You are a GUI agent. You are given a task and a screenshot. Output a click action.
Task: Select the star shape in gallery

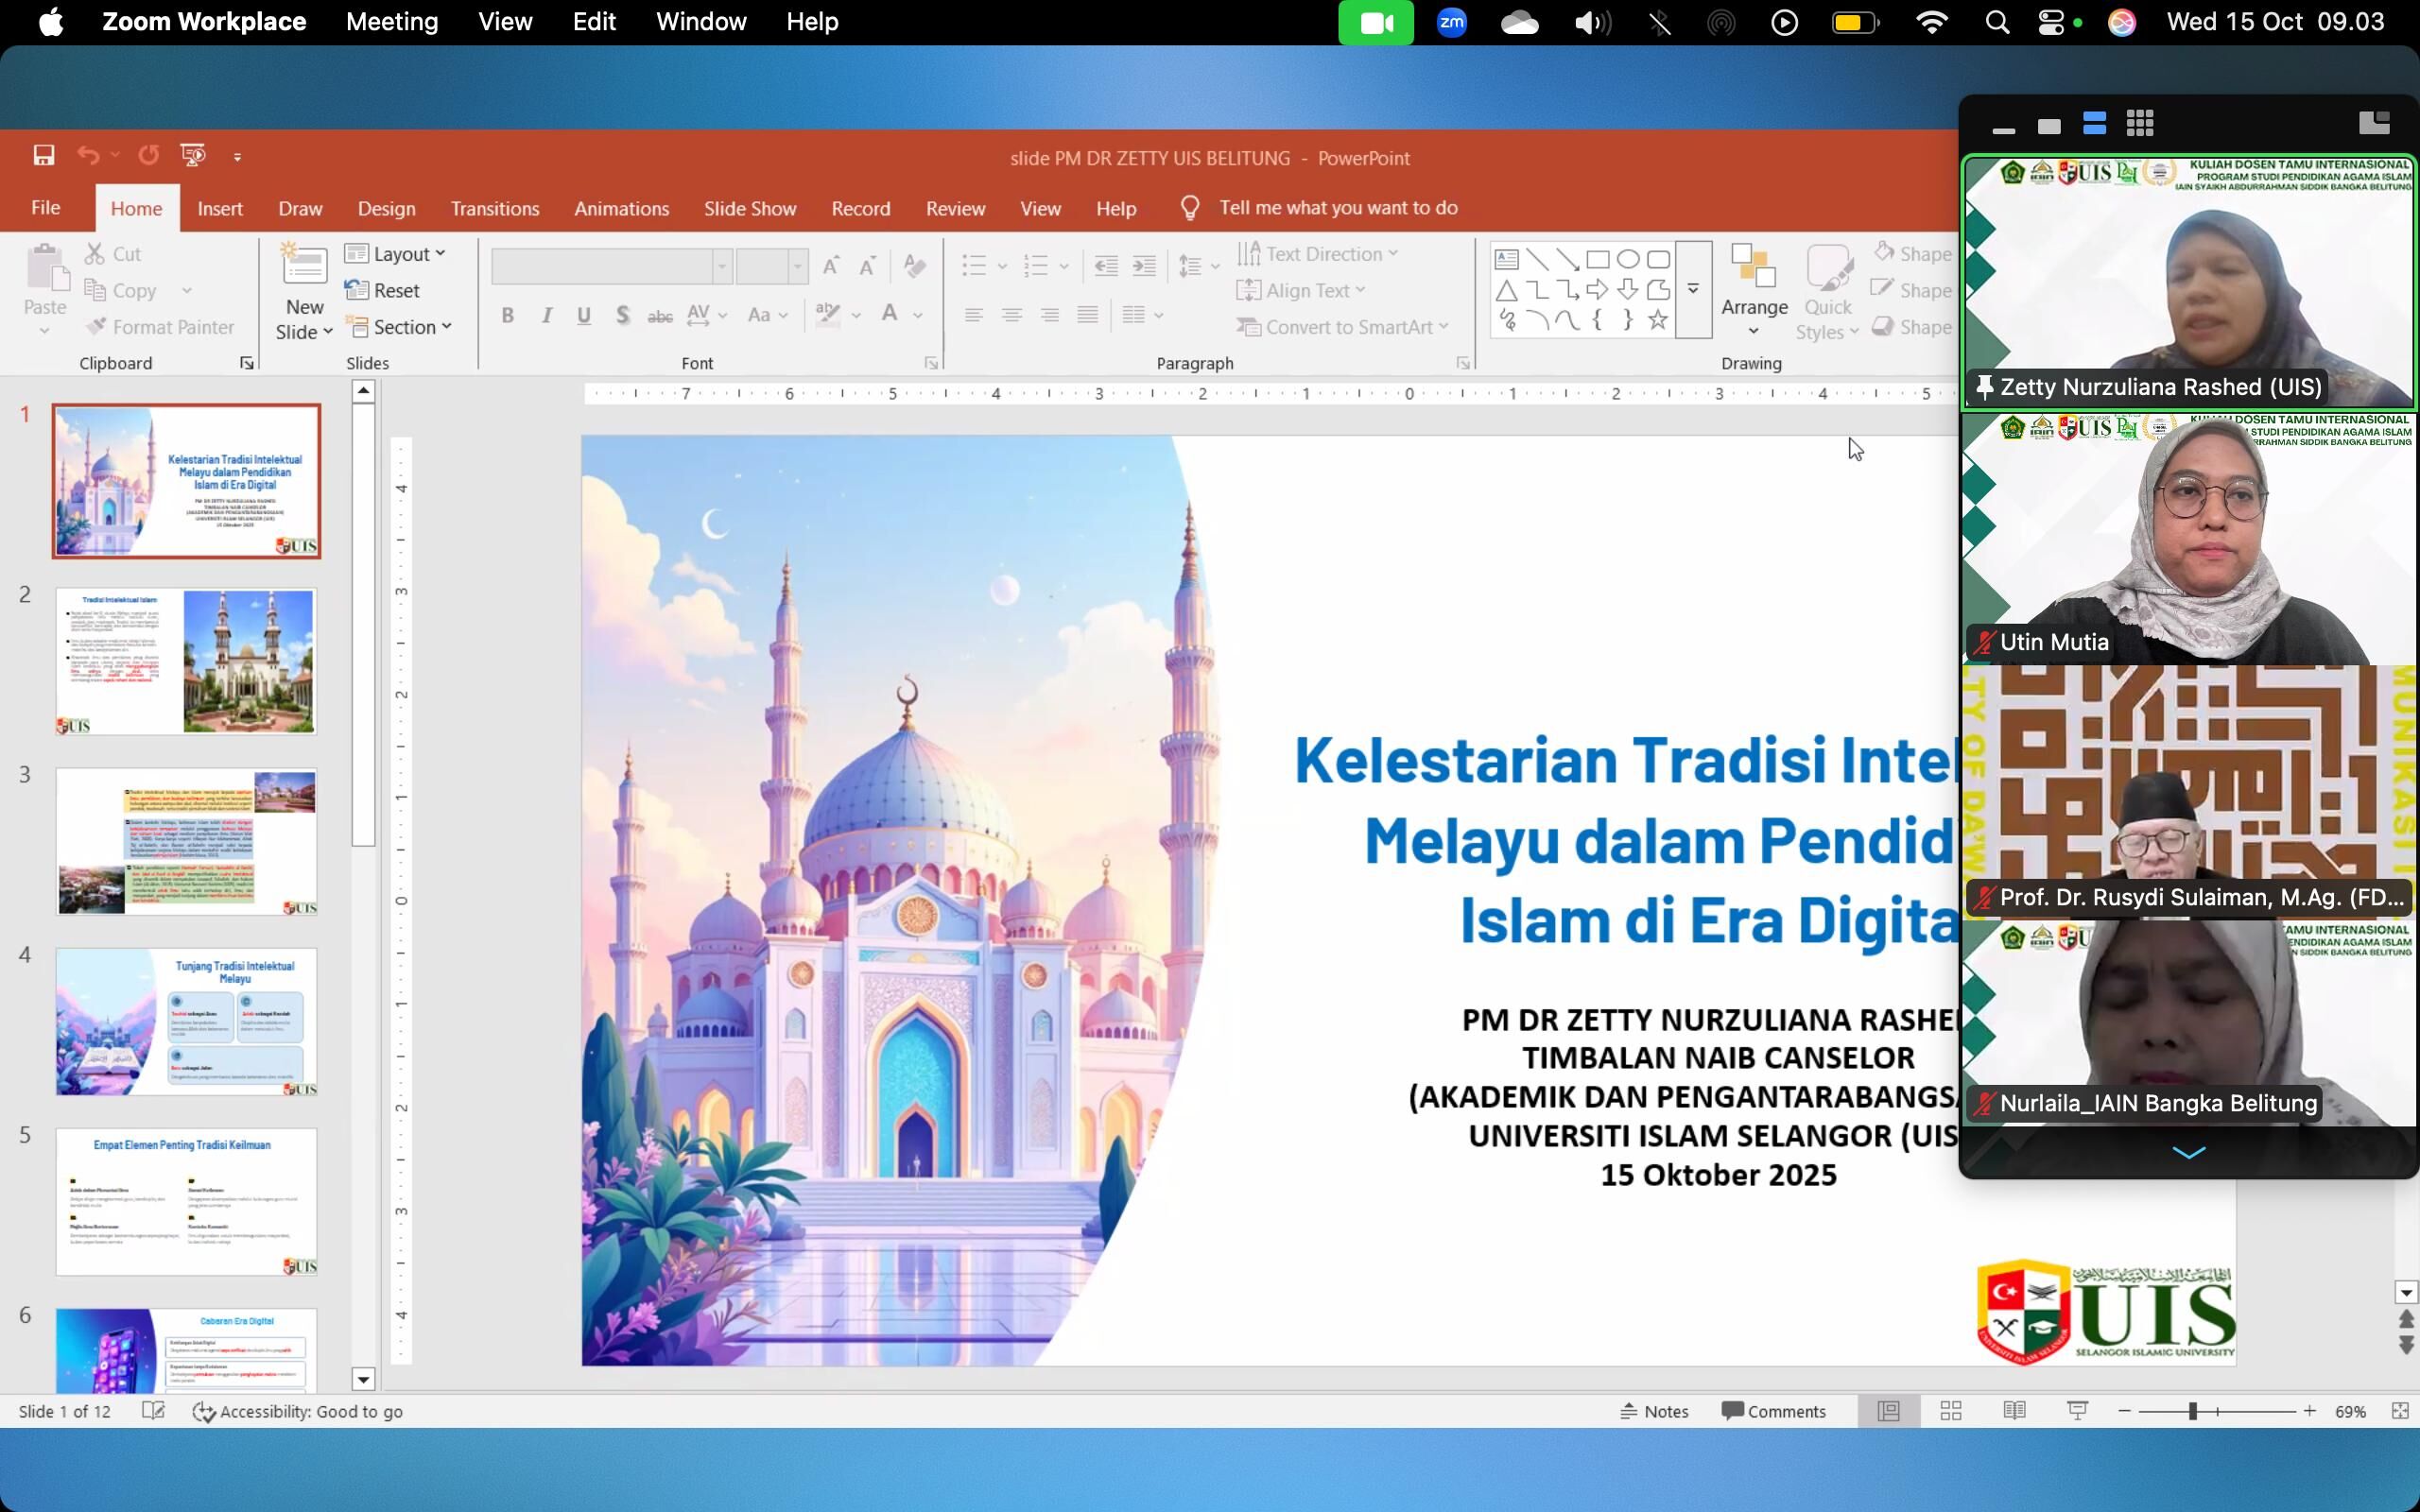1658,320
